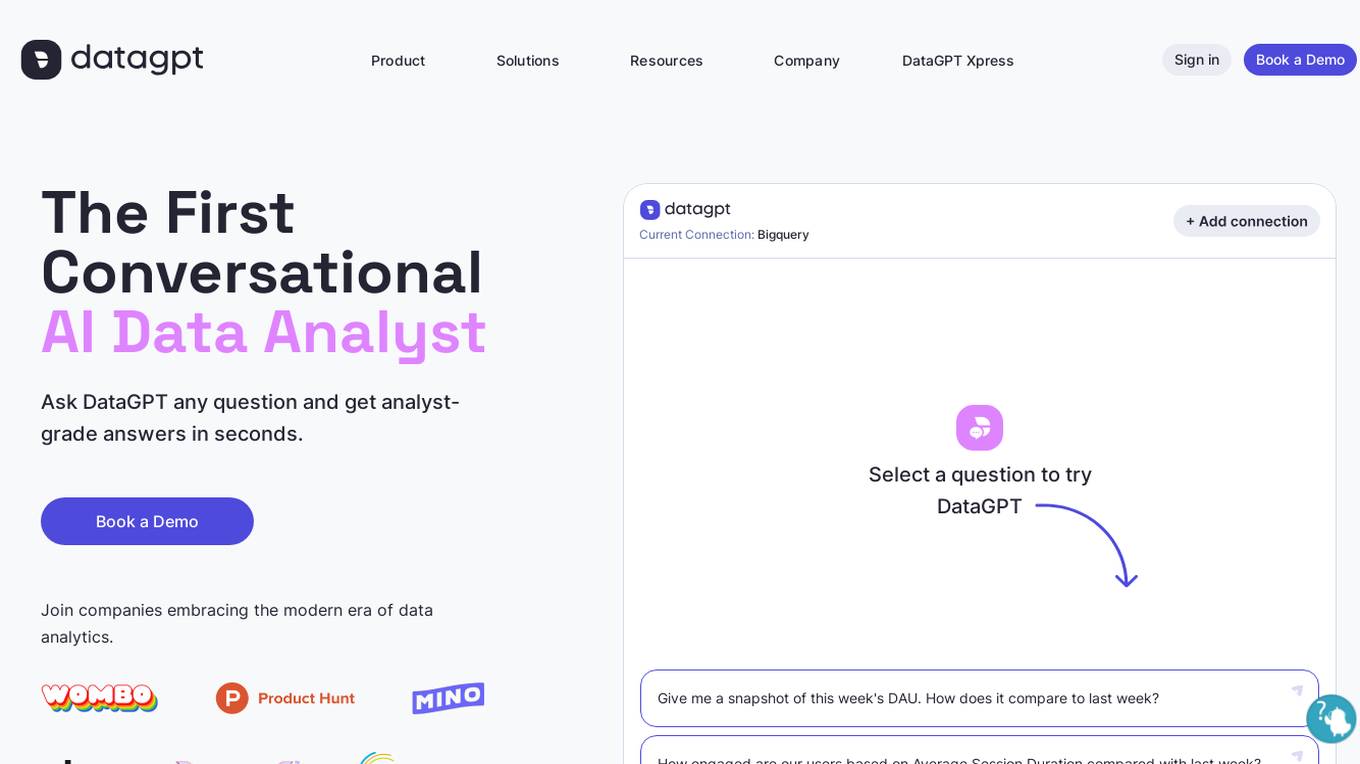Click the + Add connection button
This screenshot has height=764, width=1360.
click(1246, 221)
